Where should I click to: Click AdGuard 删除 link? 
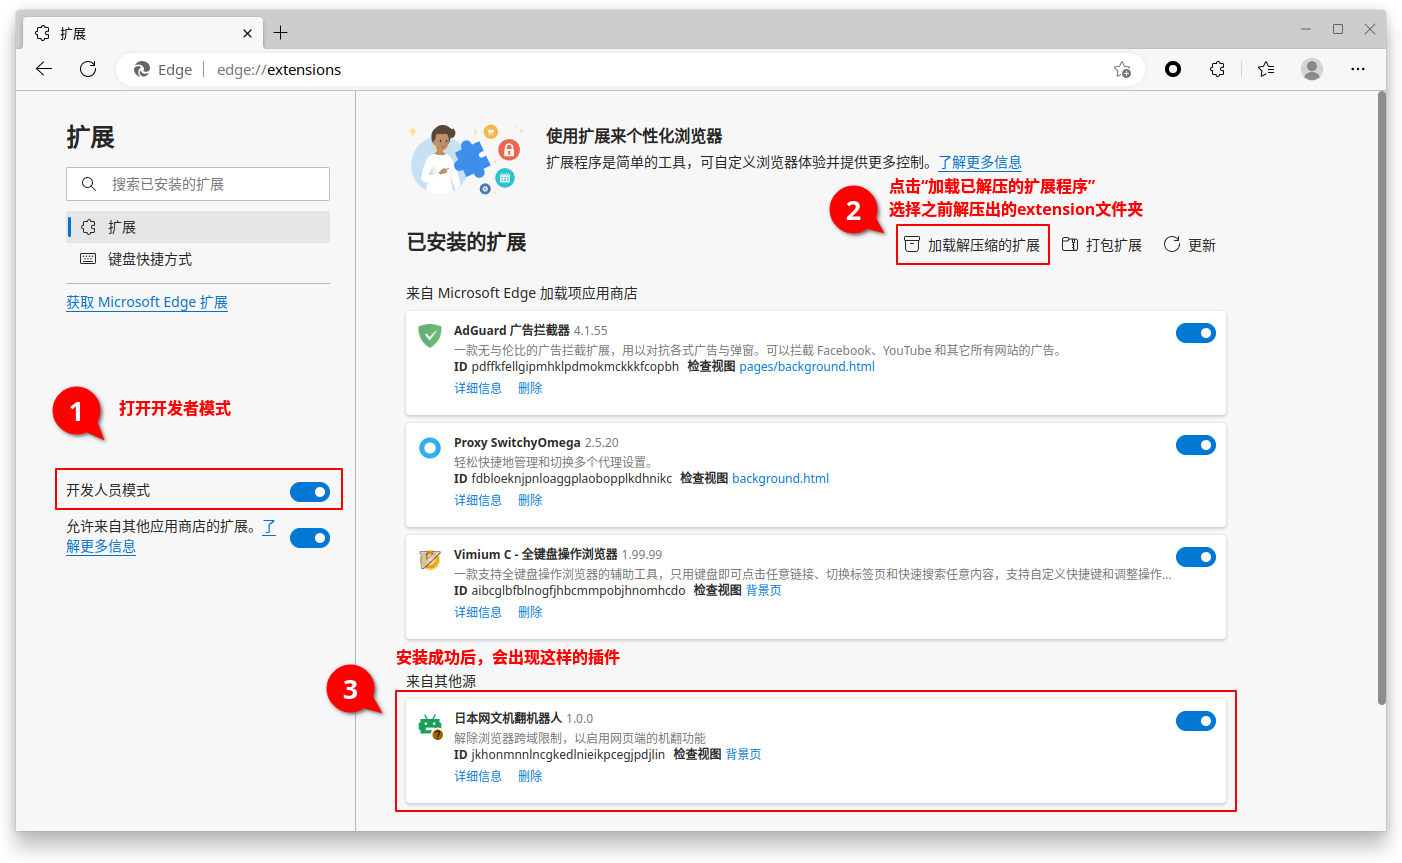(530, 388)
